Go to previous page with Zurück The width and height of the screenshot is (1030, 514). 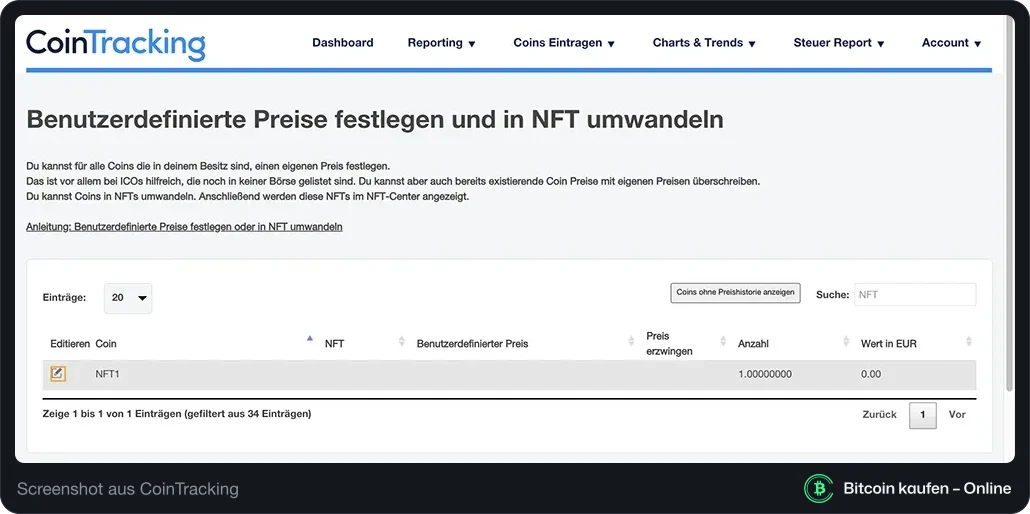[880, 415]
